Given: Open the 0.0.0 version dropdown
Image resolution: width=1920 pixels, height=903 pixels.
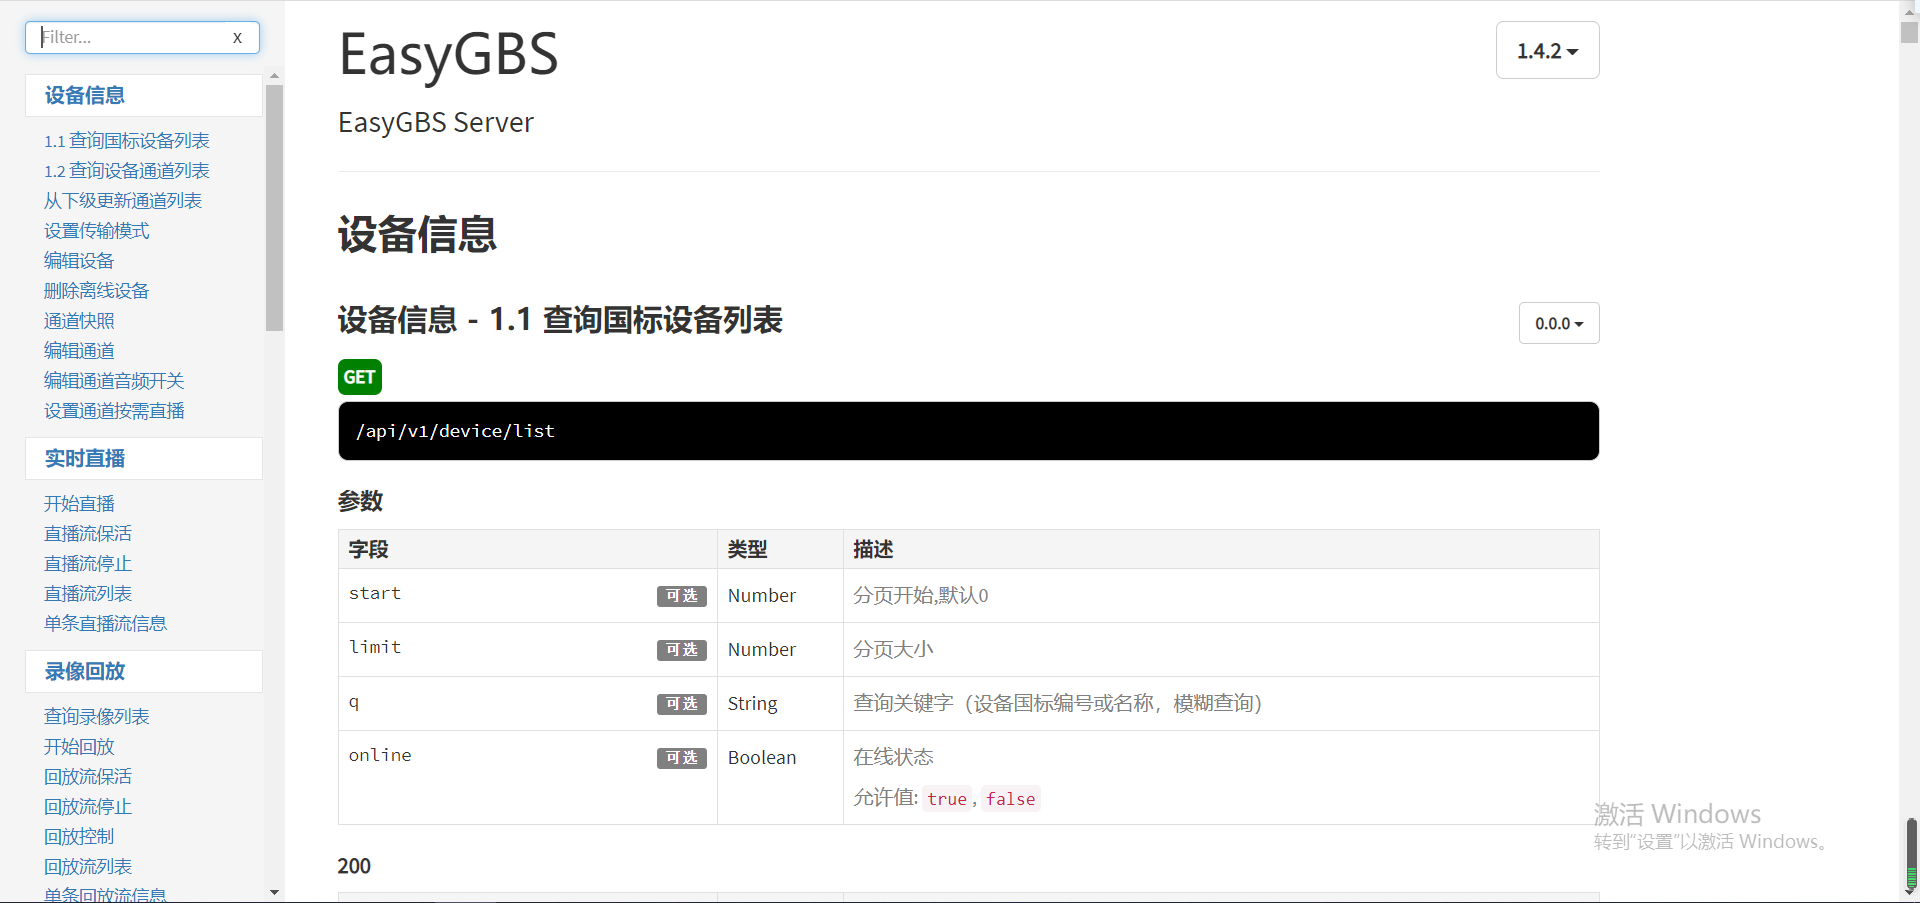Looking at the screenshot, I should [x=1558, y=323].
